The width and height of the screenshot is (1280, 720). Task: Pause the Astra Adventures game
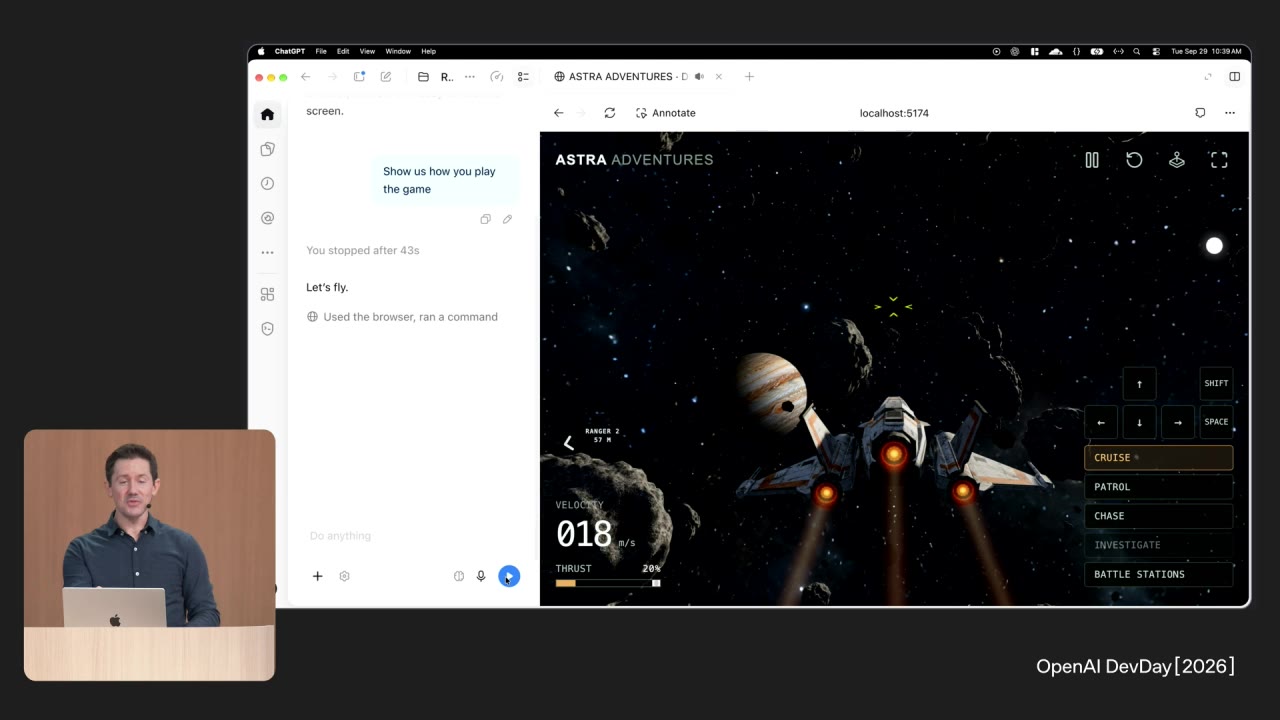pos(1092,160)
